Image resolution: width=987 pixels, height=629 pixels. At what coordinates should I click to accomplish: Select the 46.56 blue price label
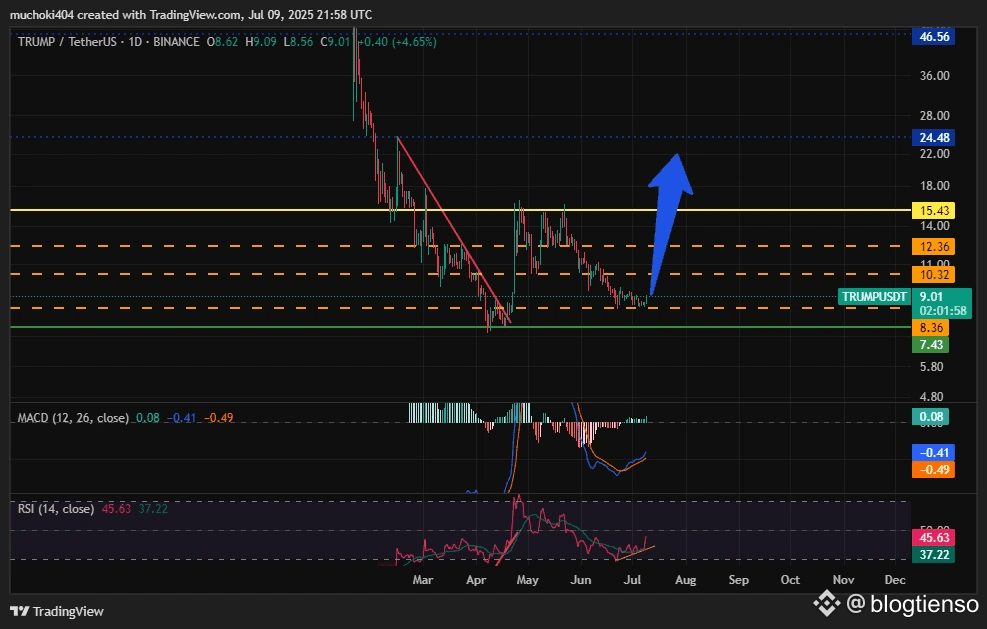click(934, 37)
